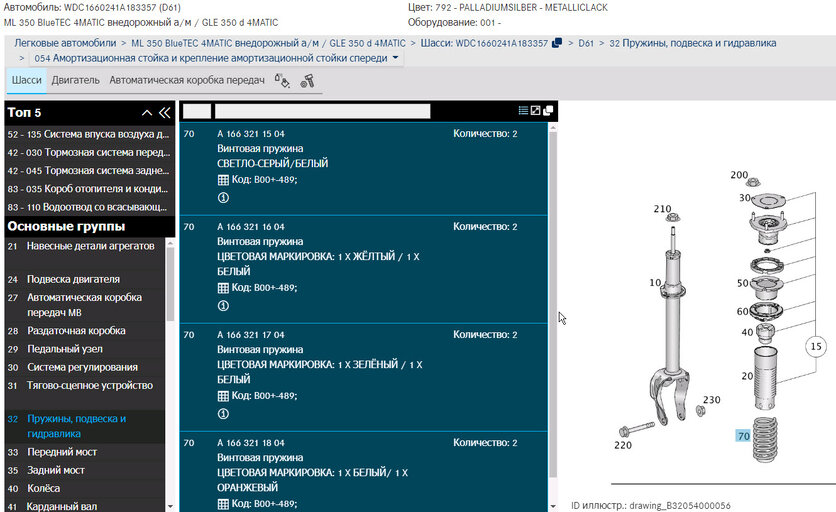Collapse the Топ 5 section with up chevron
Image resolution: width=836 pixels, height=512 pixels.
pos(147,113)
